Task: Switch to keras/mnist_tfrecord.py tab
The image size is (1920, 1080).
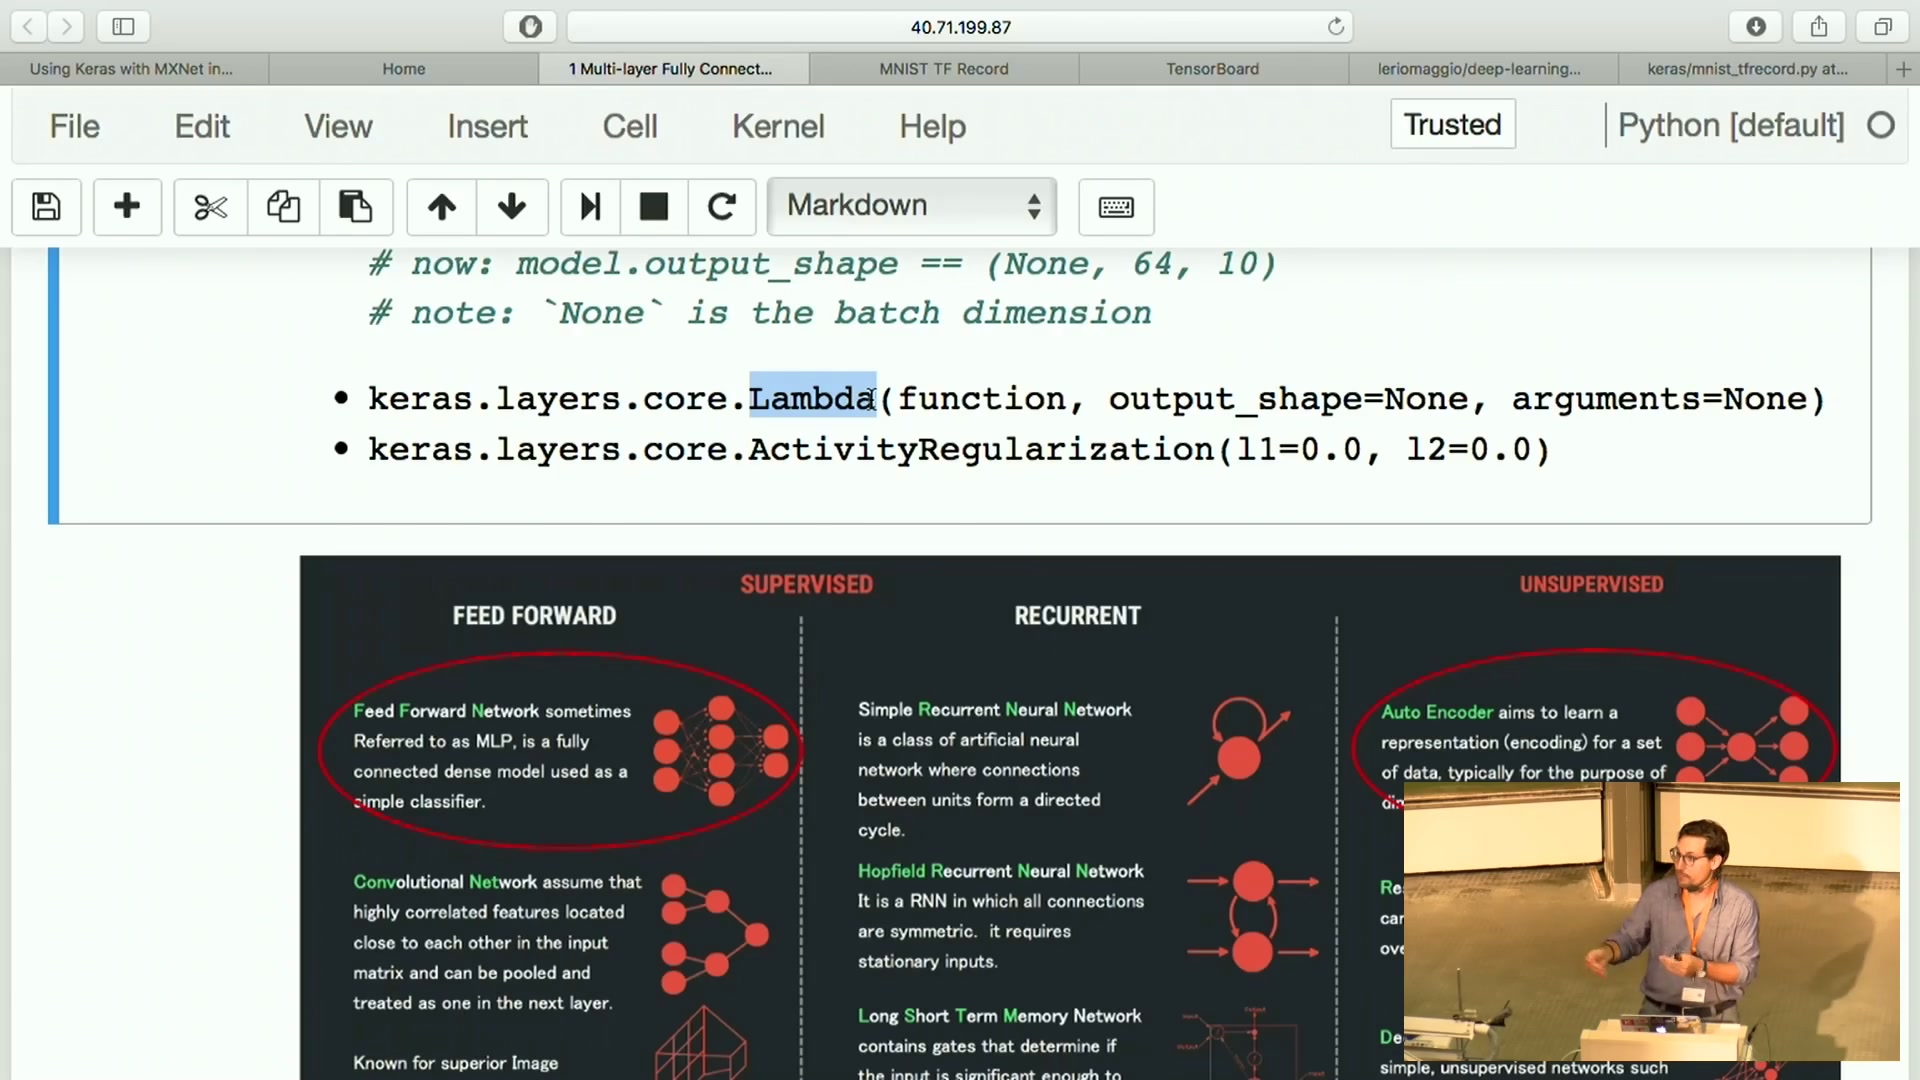Action: click(x=1747, y=69)
